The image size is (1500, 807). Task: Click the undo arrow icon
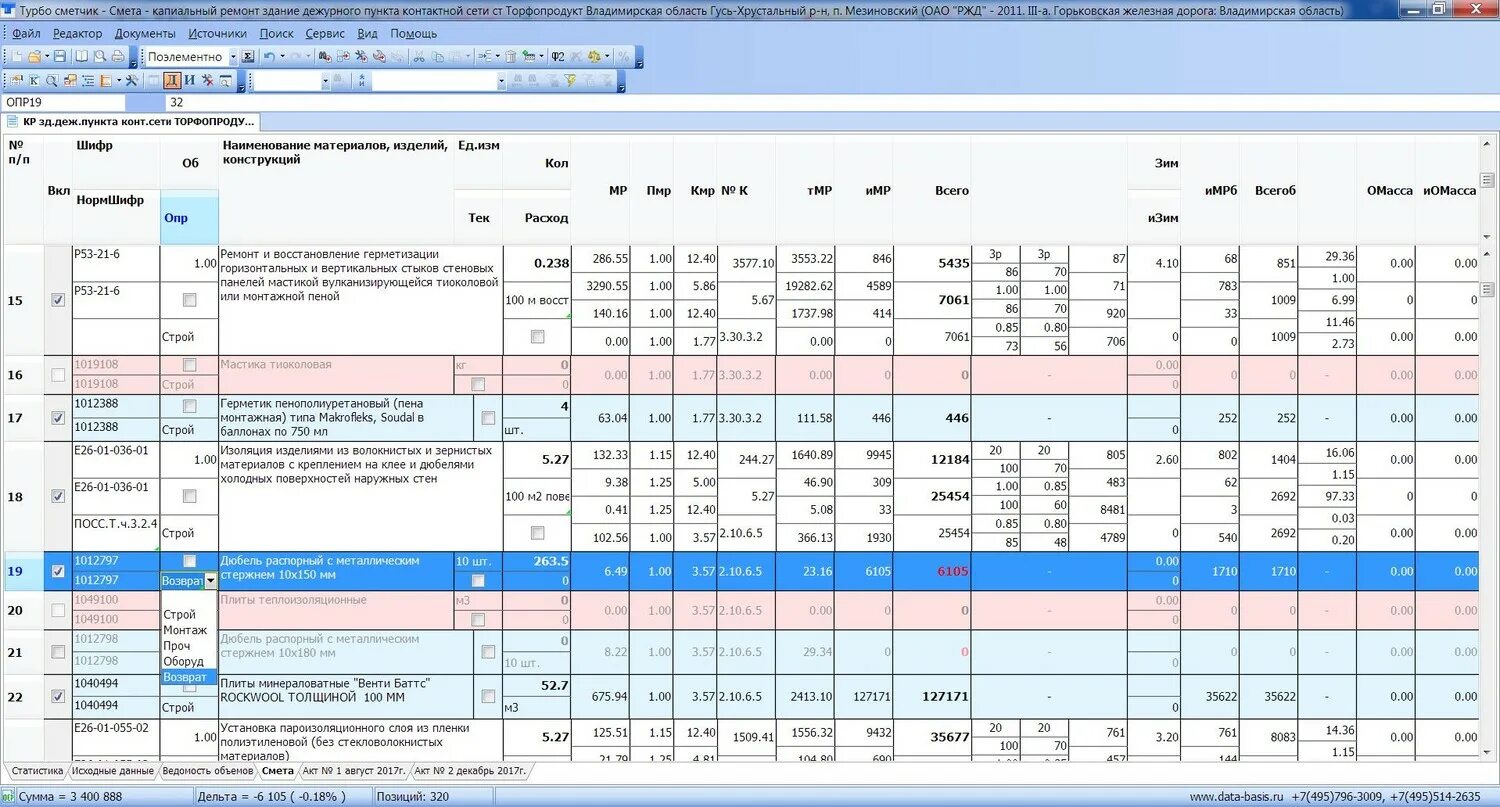tap(269, 57)
